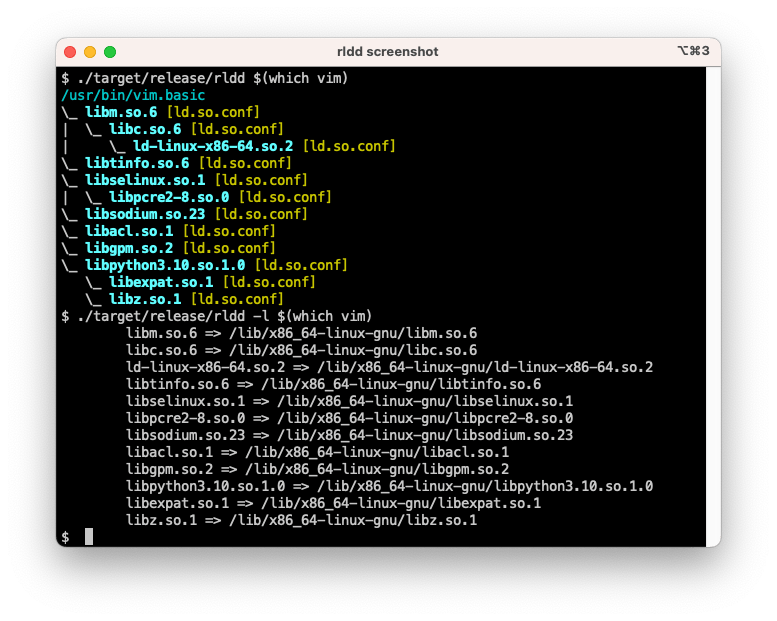
Task: Minimize the terminal with the yellow button
Action: (90, 52)
